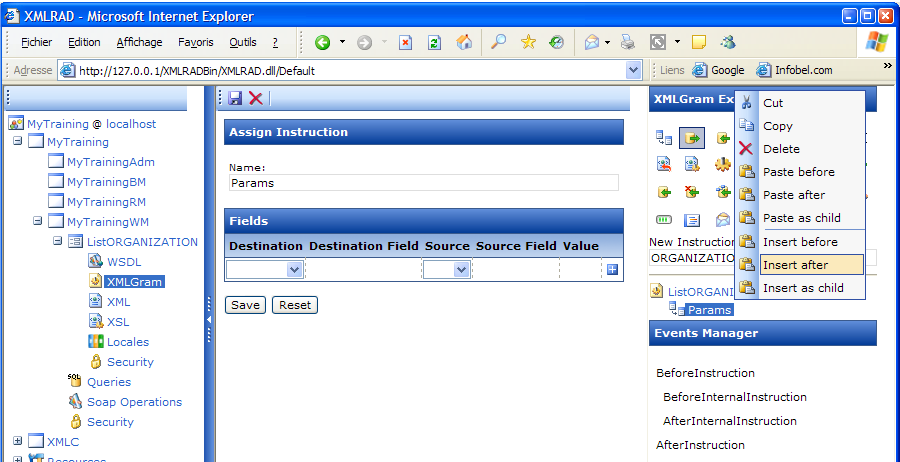
Task: Click the browser Stop icon
Action: pyautogui.click(x=405, y=42)
